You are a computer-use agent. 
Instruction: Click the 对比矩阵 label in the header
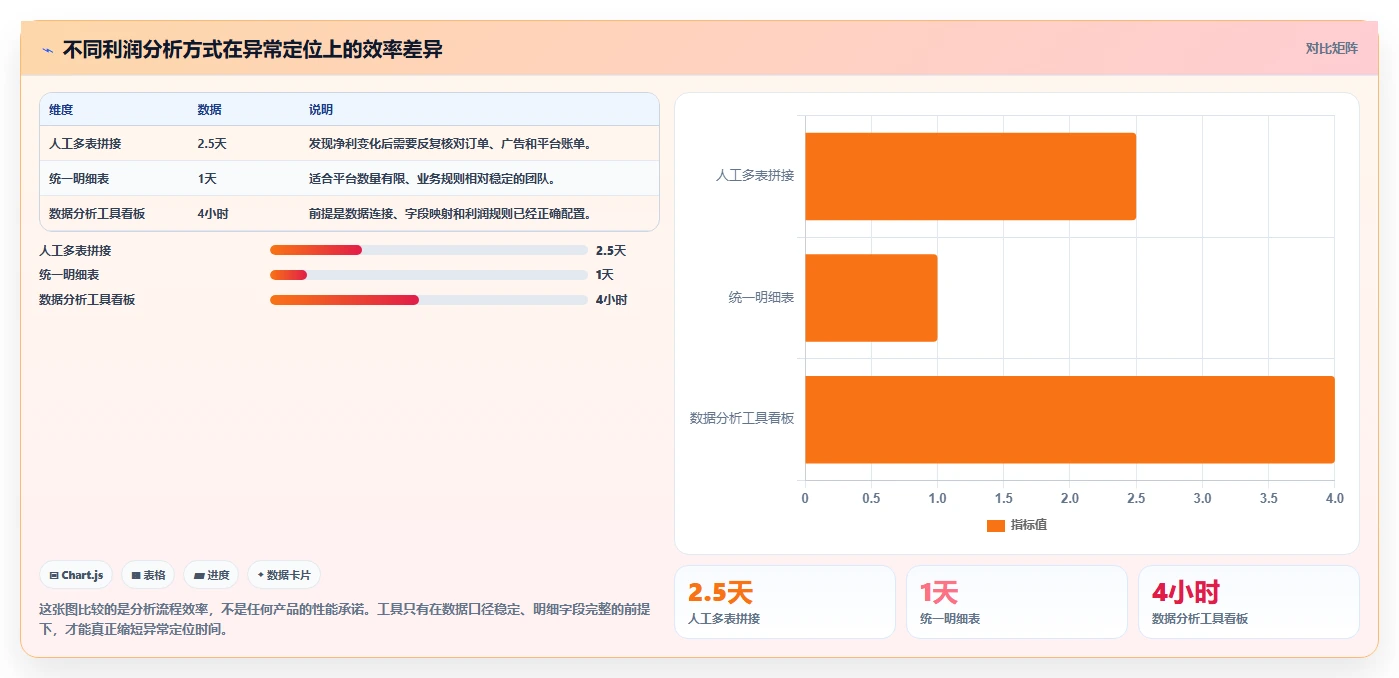(x=1331, y=48)
